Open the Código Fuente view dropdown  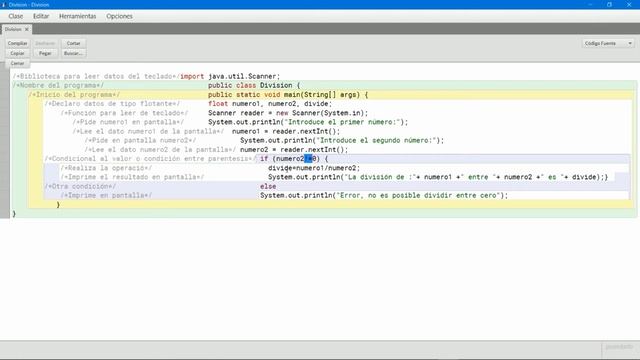[x=608, y=43]
